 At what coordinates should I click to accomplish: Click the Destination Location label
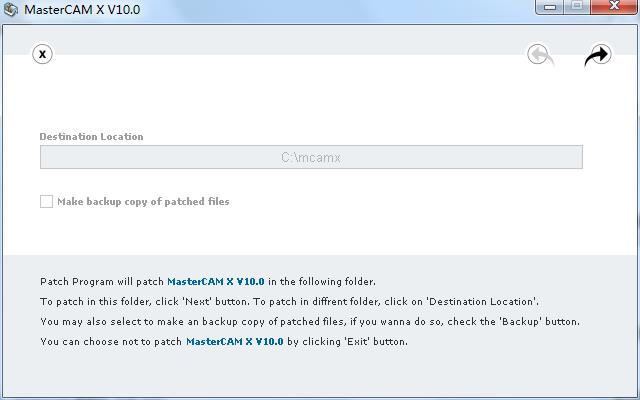tap(91, 137)
